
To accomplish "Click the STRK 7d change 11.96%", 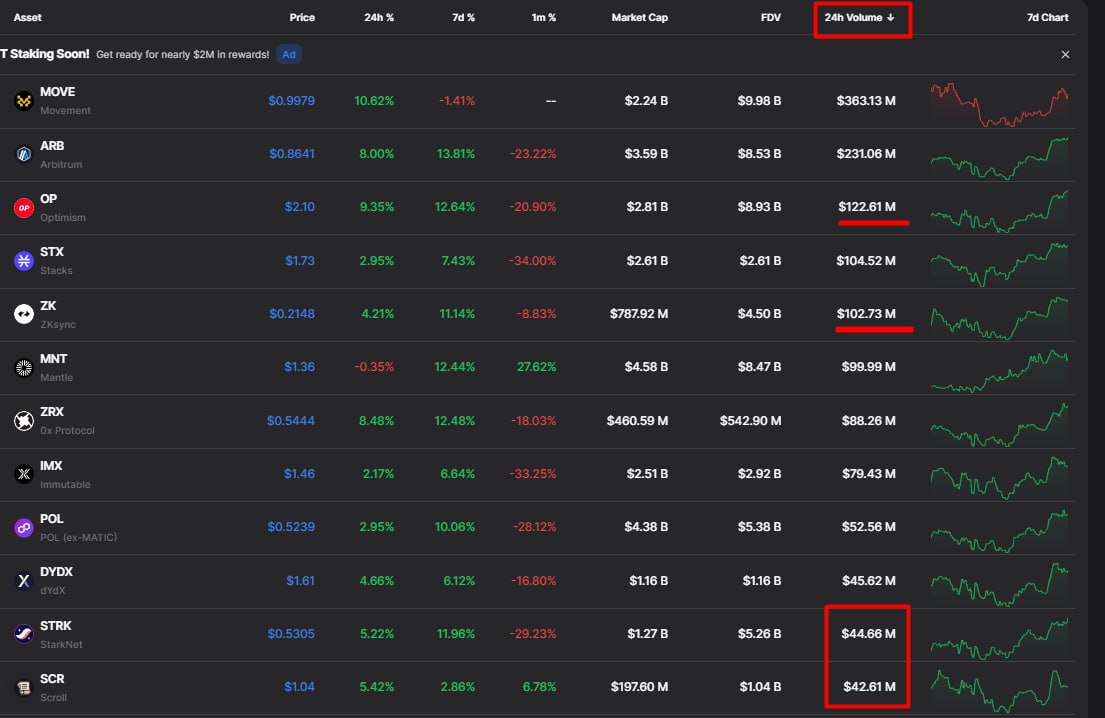I will (455, 633).
